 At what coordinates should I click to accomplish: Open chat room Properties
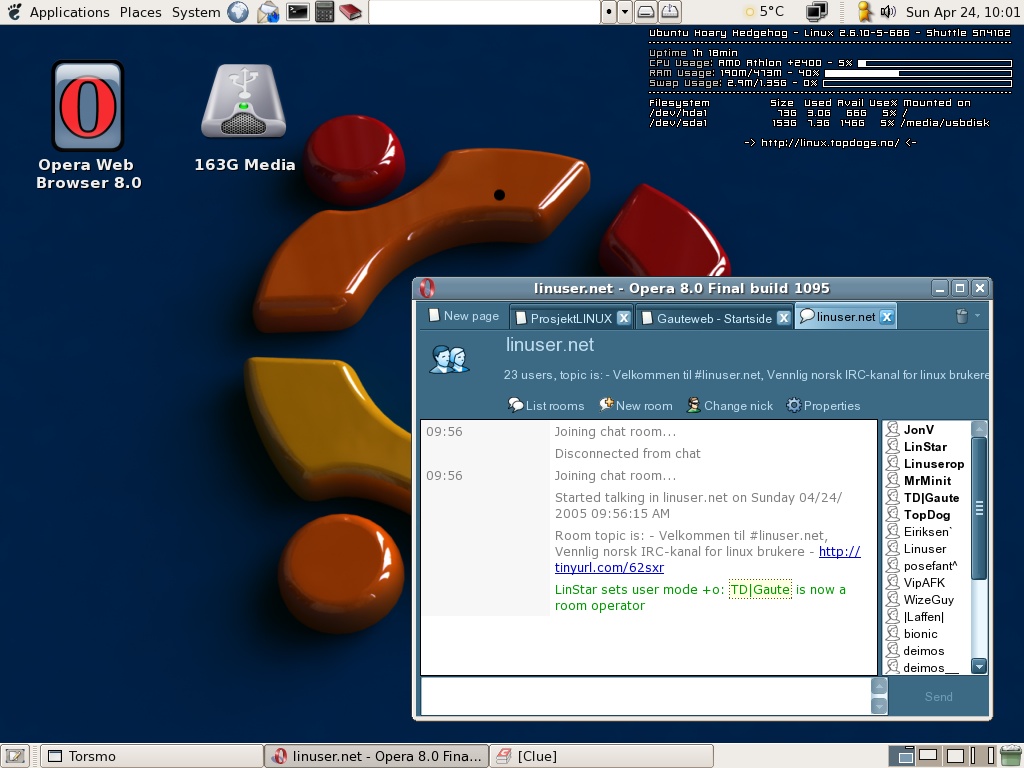point(823,406)
